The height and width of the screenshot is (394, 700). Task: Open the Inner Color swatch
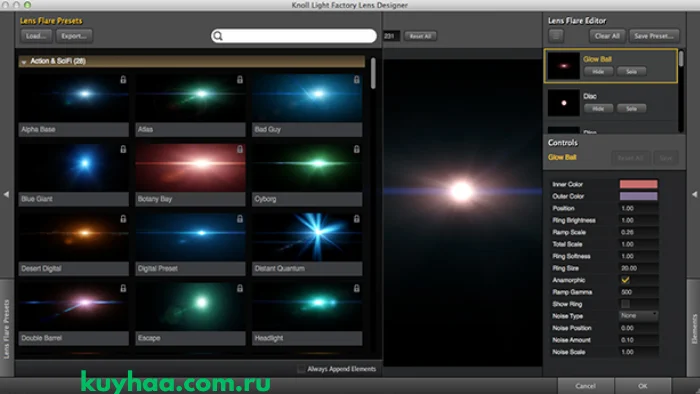point(638,184)
